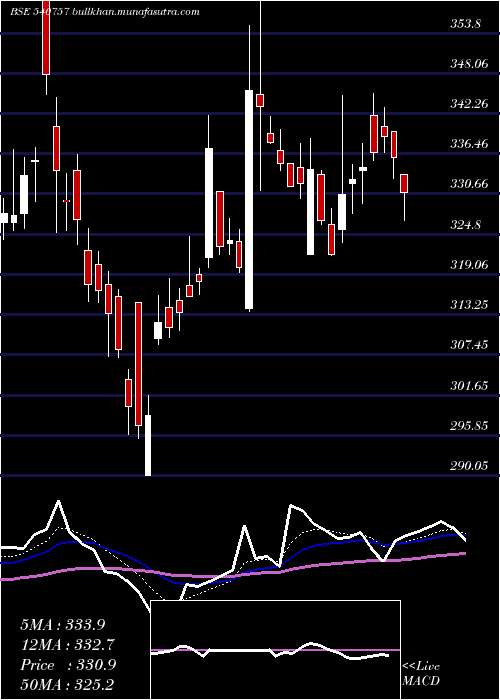Select the 12MA : 332.7 readout
Viewport: 500px width, 700px height.
click(67, 645)
